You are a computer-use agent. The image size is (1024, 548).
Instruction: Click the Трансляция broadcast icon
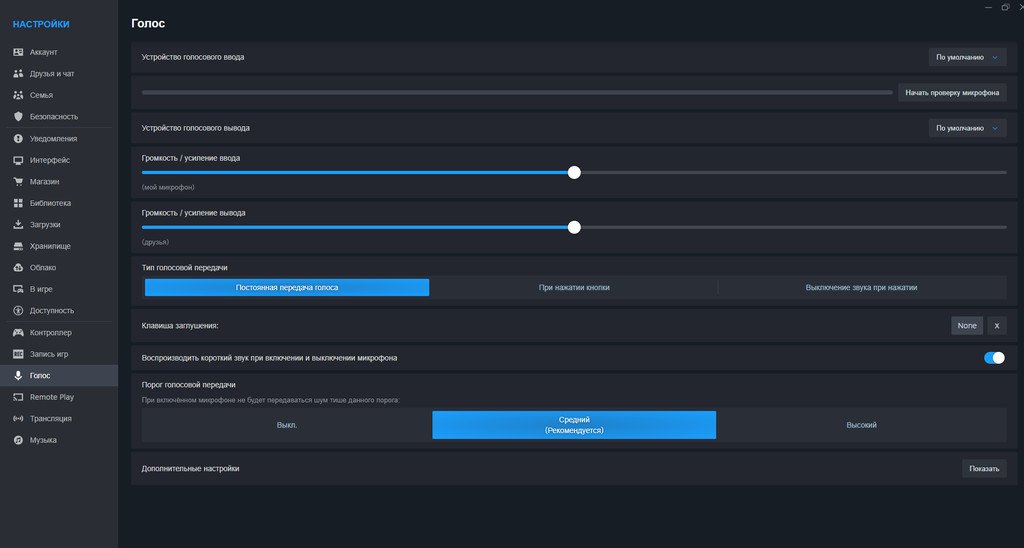click(18, 419)
